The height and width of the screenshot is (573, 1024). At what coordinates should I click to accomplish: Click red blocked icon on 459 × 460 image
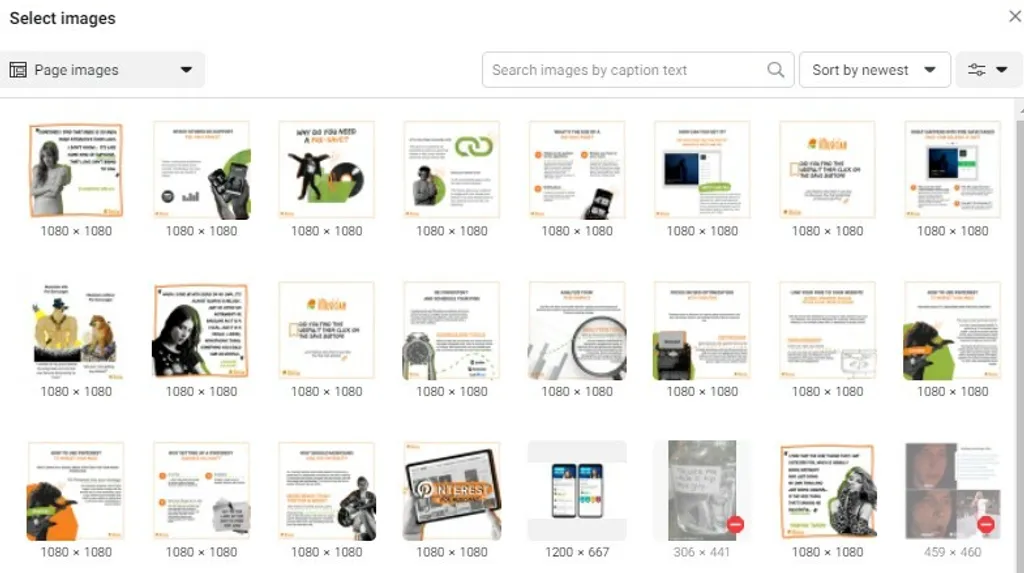tap(986, 524)
